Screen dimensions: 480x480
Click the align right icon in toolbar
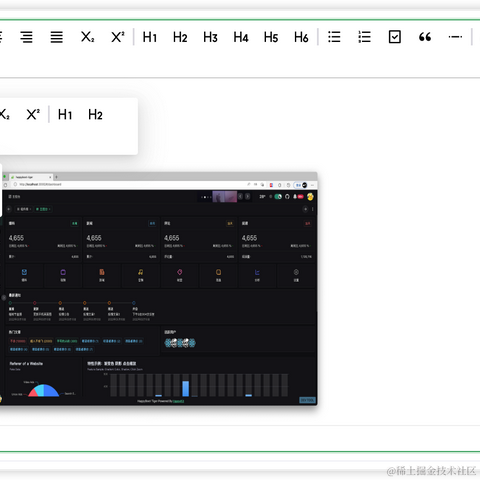click(x=26, y=37)
